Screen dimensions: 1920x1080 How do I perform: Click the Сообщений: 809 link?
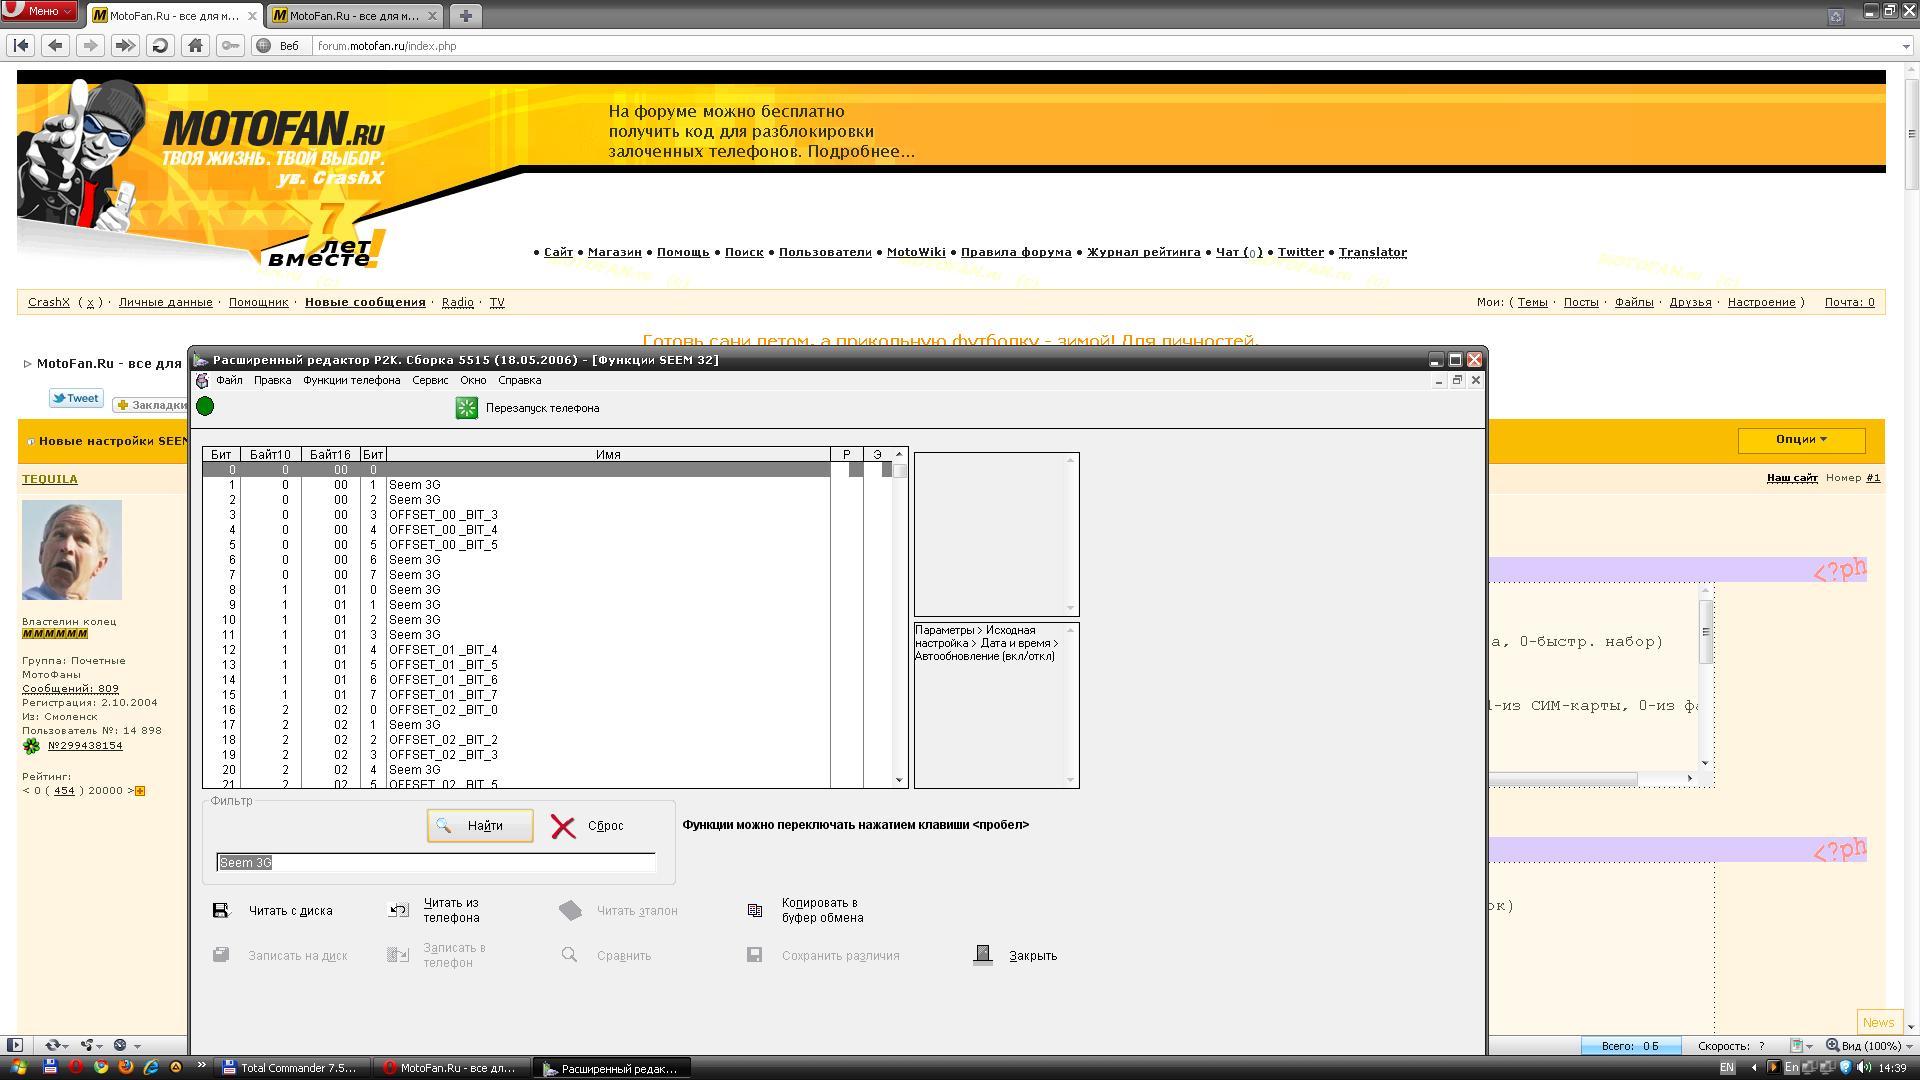click(x=70, y=689)
